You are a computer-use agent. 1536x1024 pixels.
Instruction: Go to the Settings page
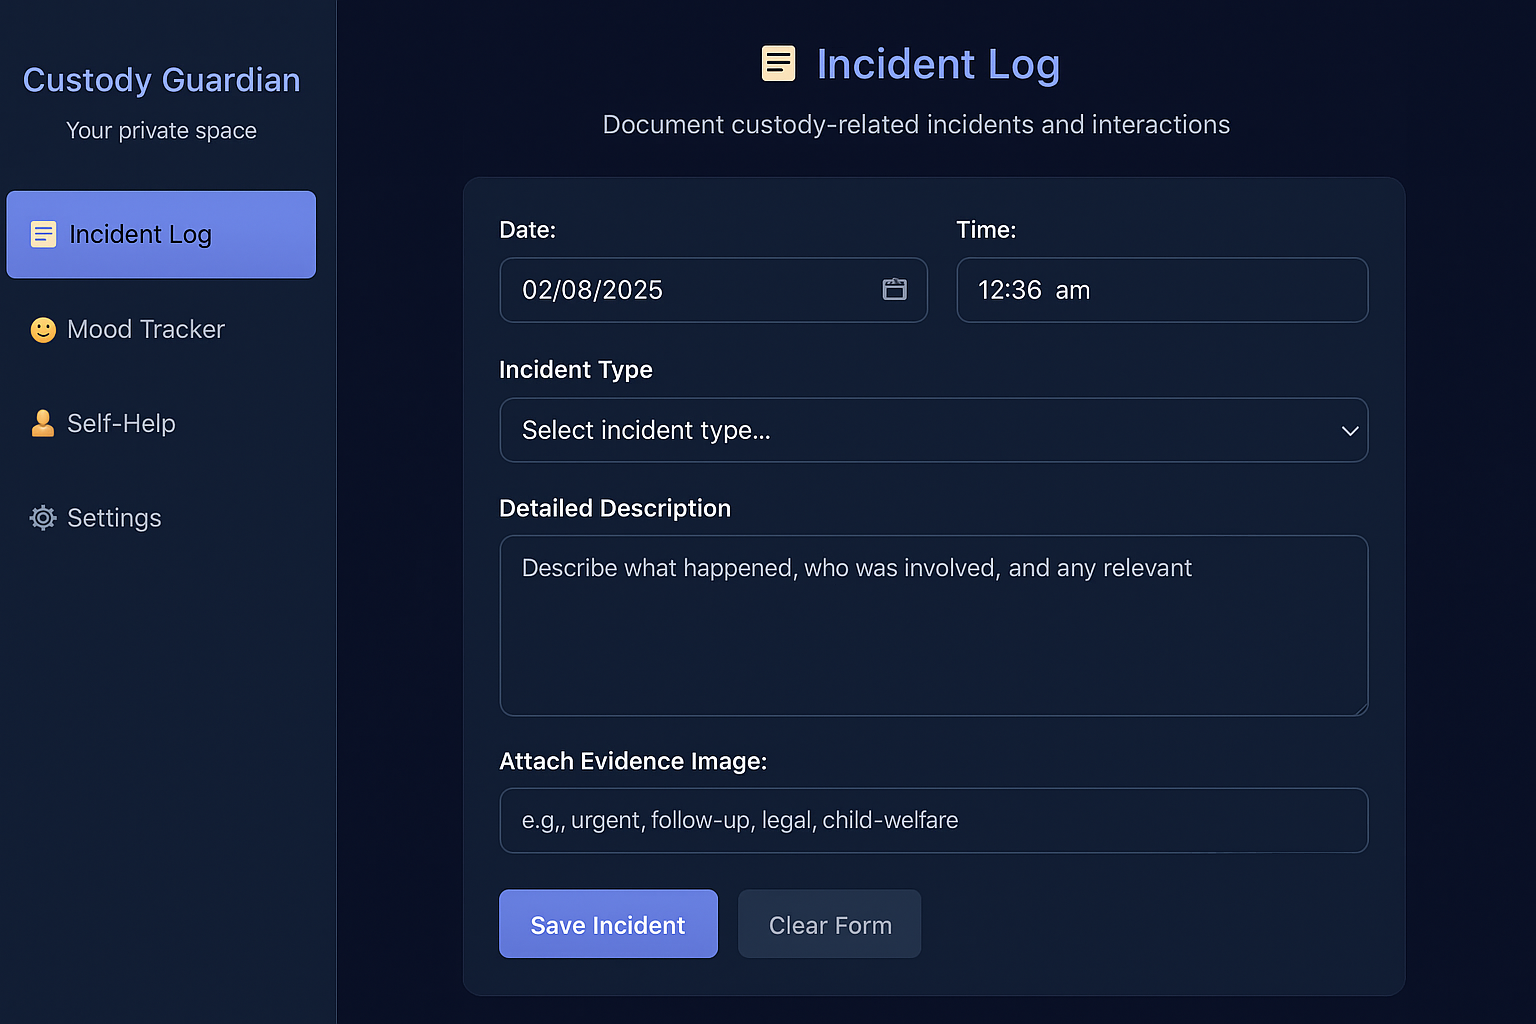pos(114,518)
